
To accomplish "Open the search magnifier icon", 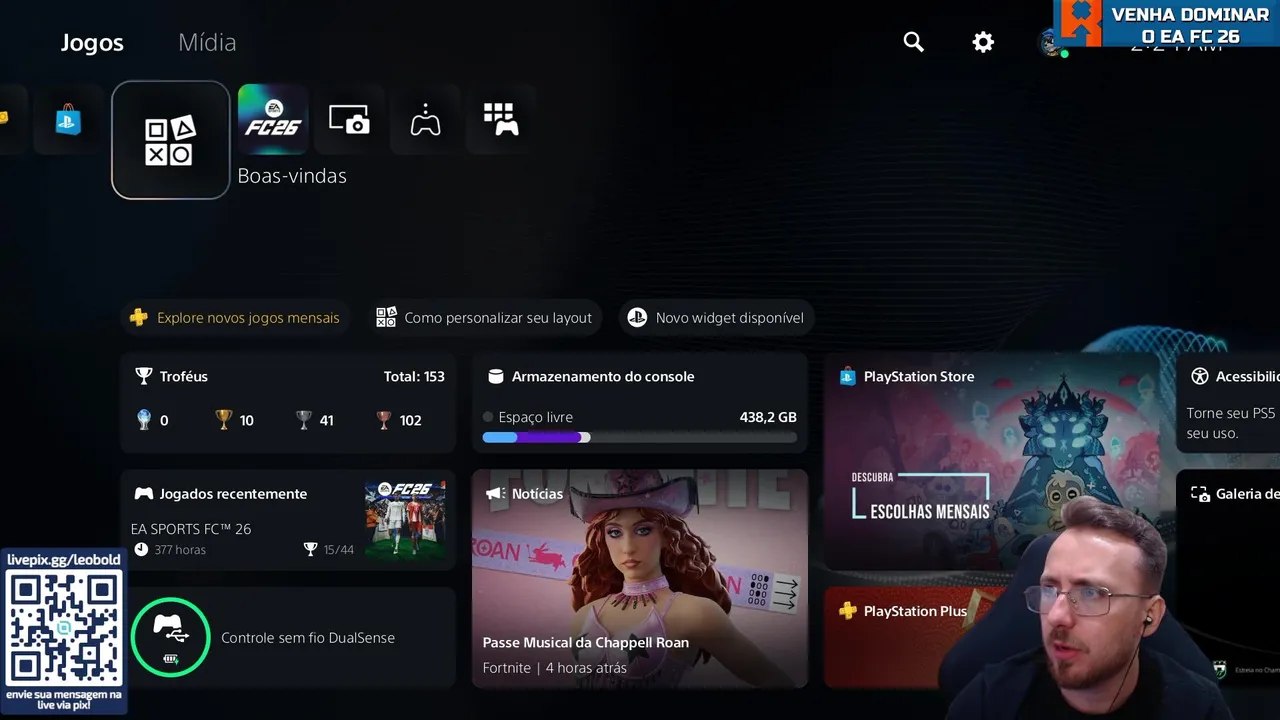I will pyautogui.click(x=913, y=42).
